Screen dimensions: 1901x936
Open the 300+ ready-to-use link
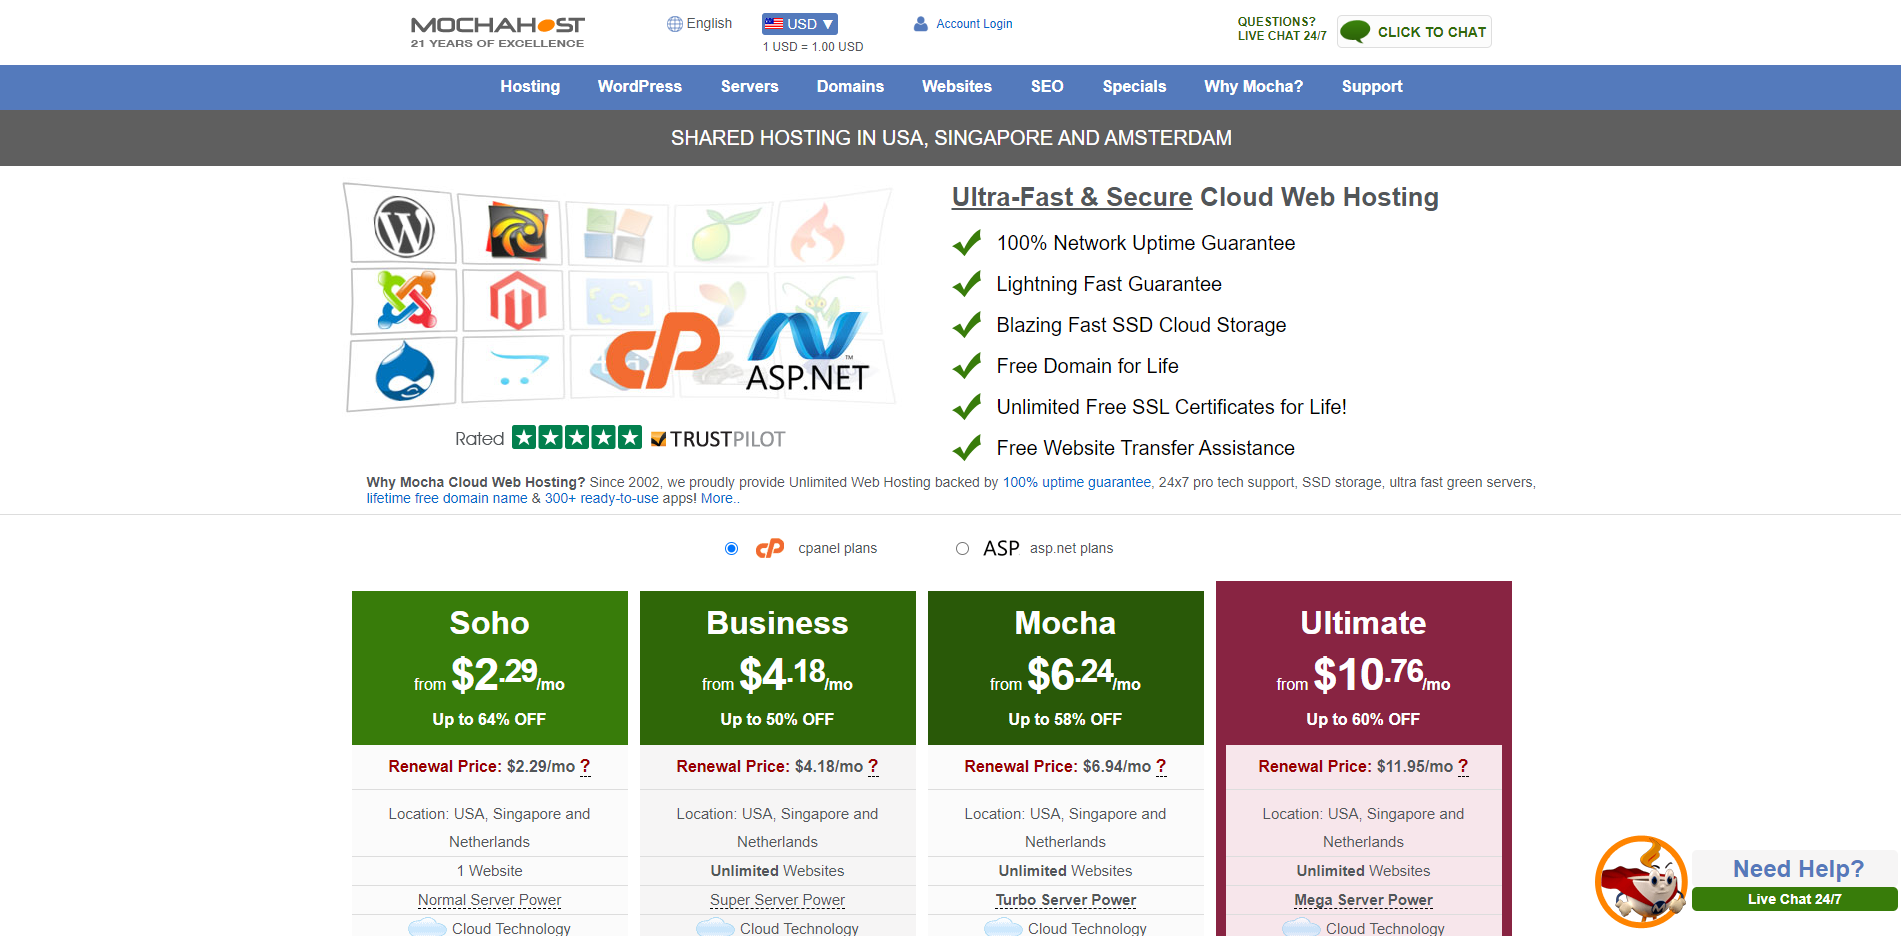point(602,498)
